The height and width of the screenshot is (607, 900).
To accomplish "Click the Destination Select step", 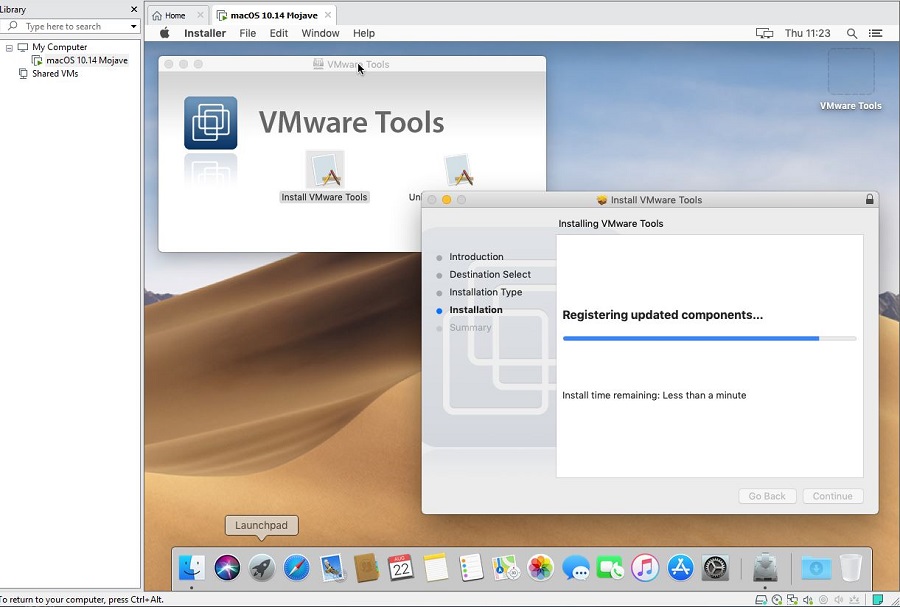I will (490, 274).
